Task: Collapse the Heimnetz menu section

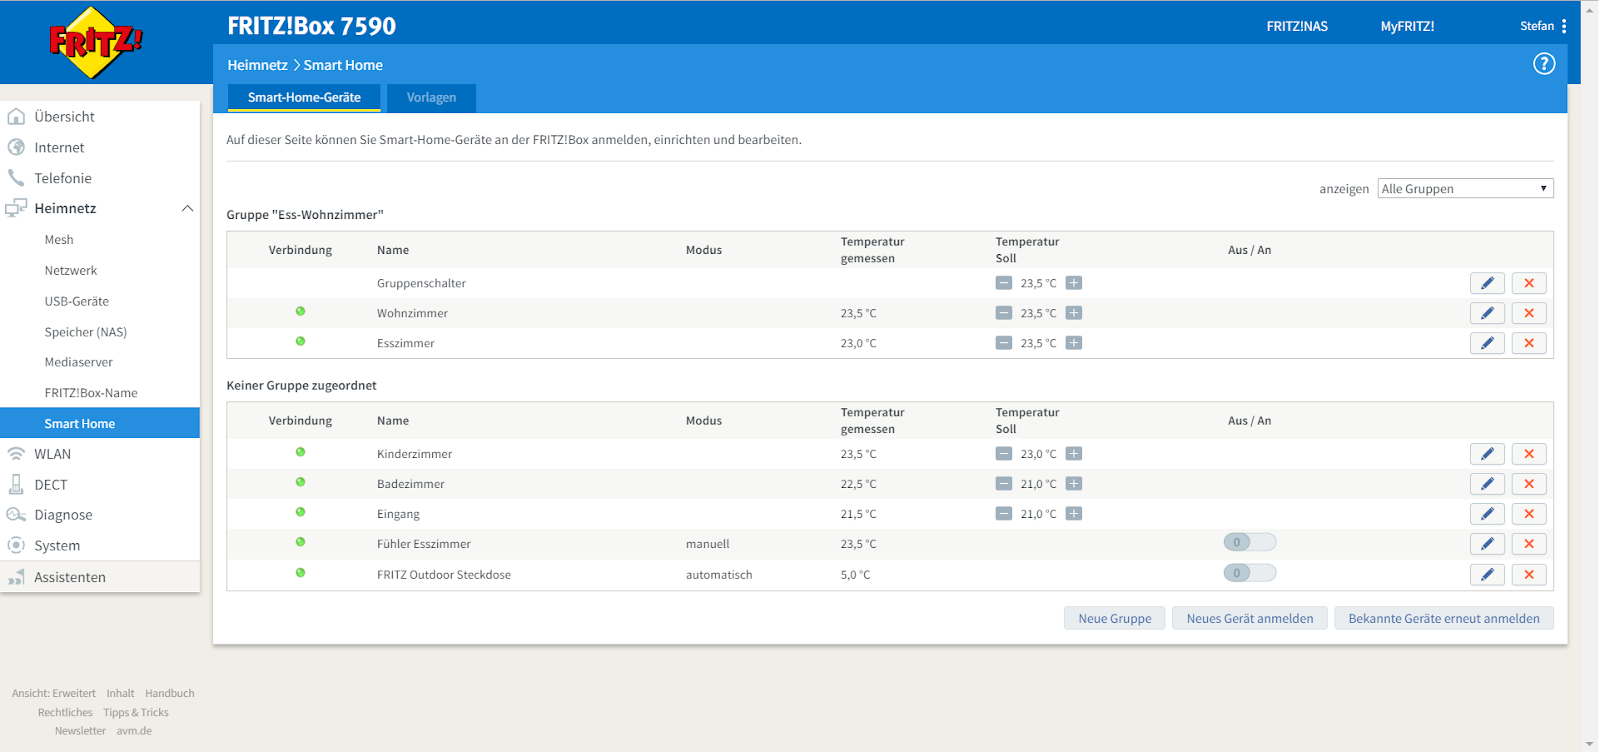Action: [187, 208]
